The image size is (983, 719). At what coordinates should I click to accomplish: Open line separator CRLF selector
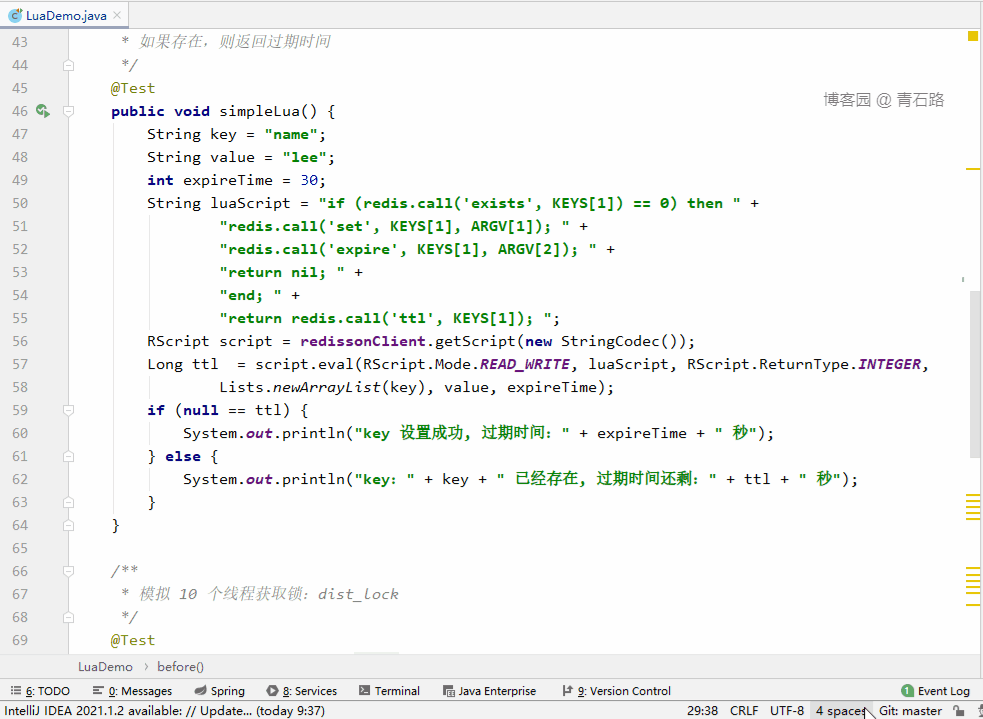tap(744, 710)
